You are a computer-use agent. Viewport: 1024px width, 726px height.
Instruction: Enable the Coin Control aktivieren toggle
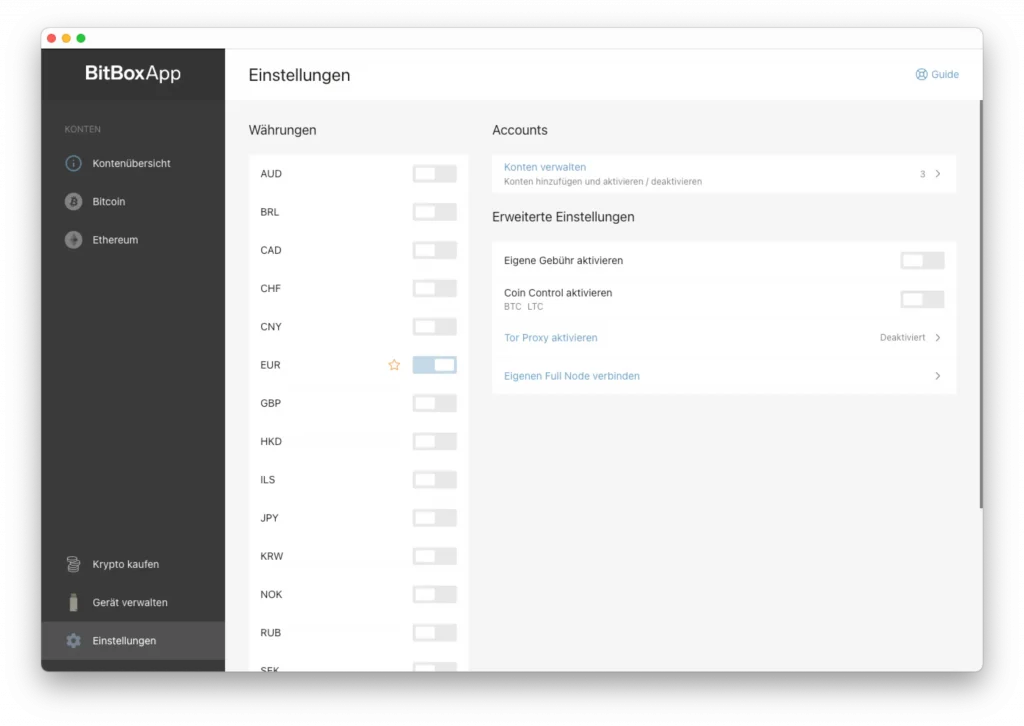click(922, 299)
